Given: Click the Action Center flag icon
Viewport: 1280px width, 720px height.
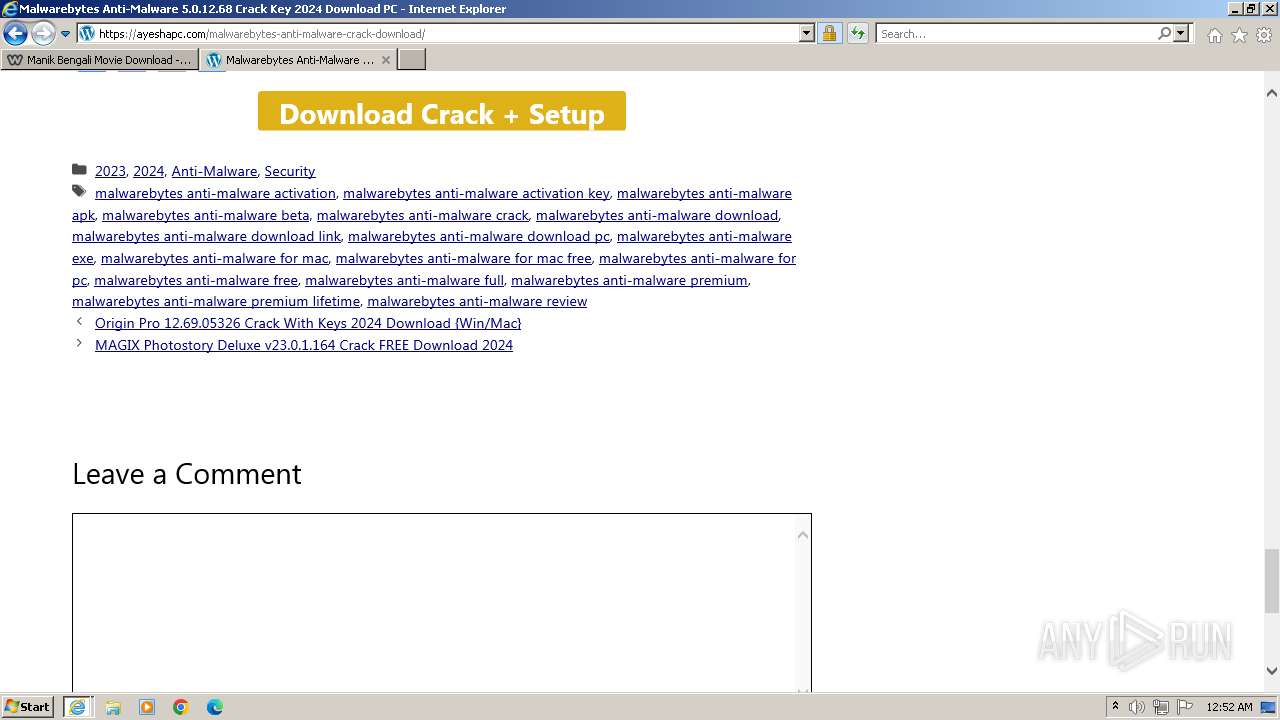Looking at the screenshot, I should click(1185, 707).
